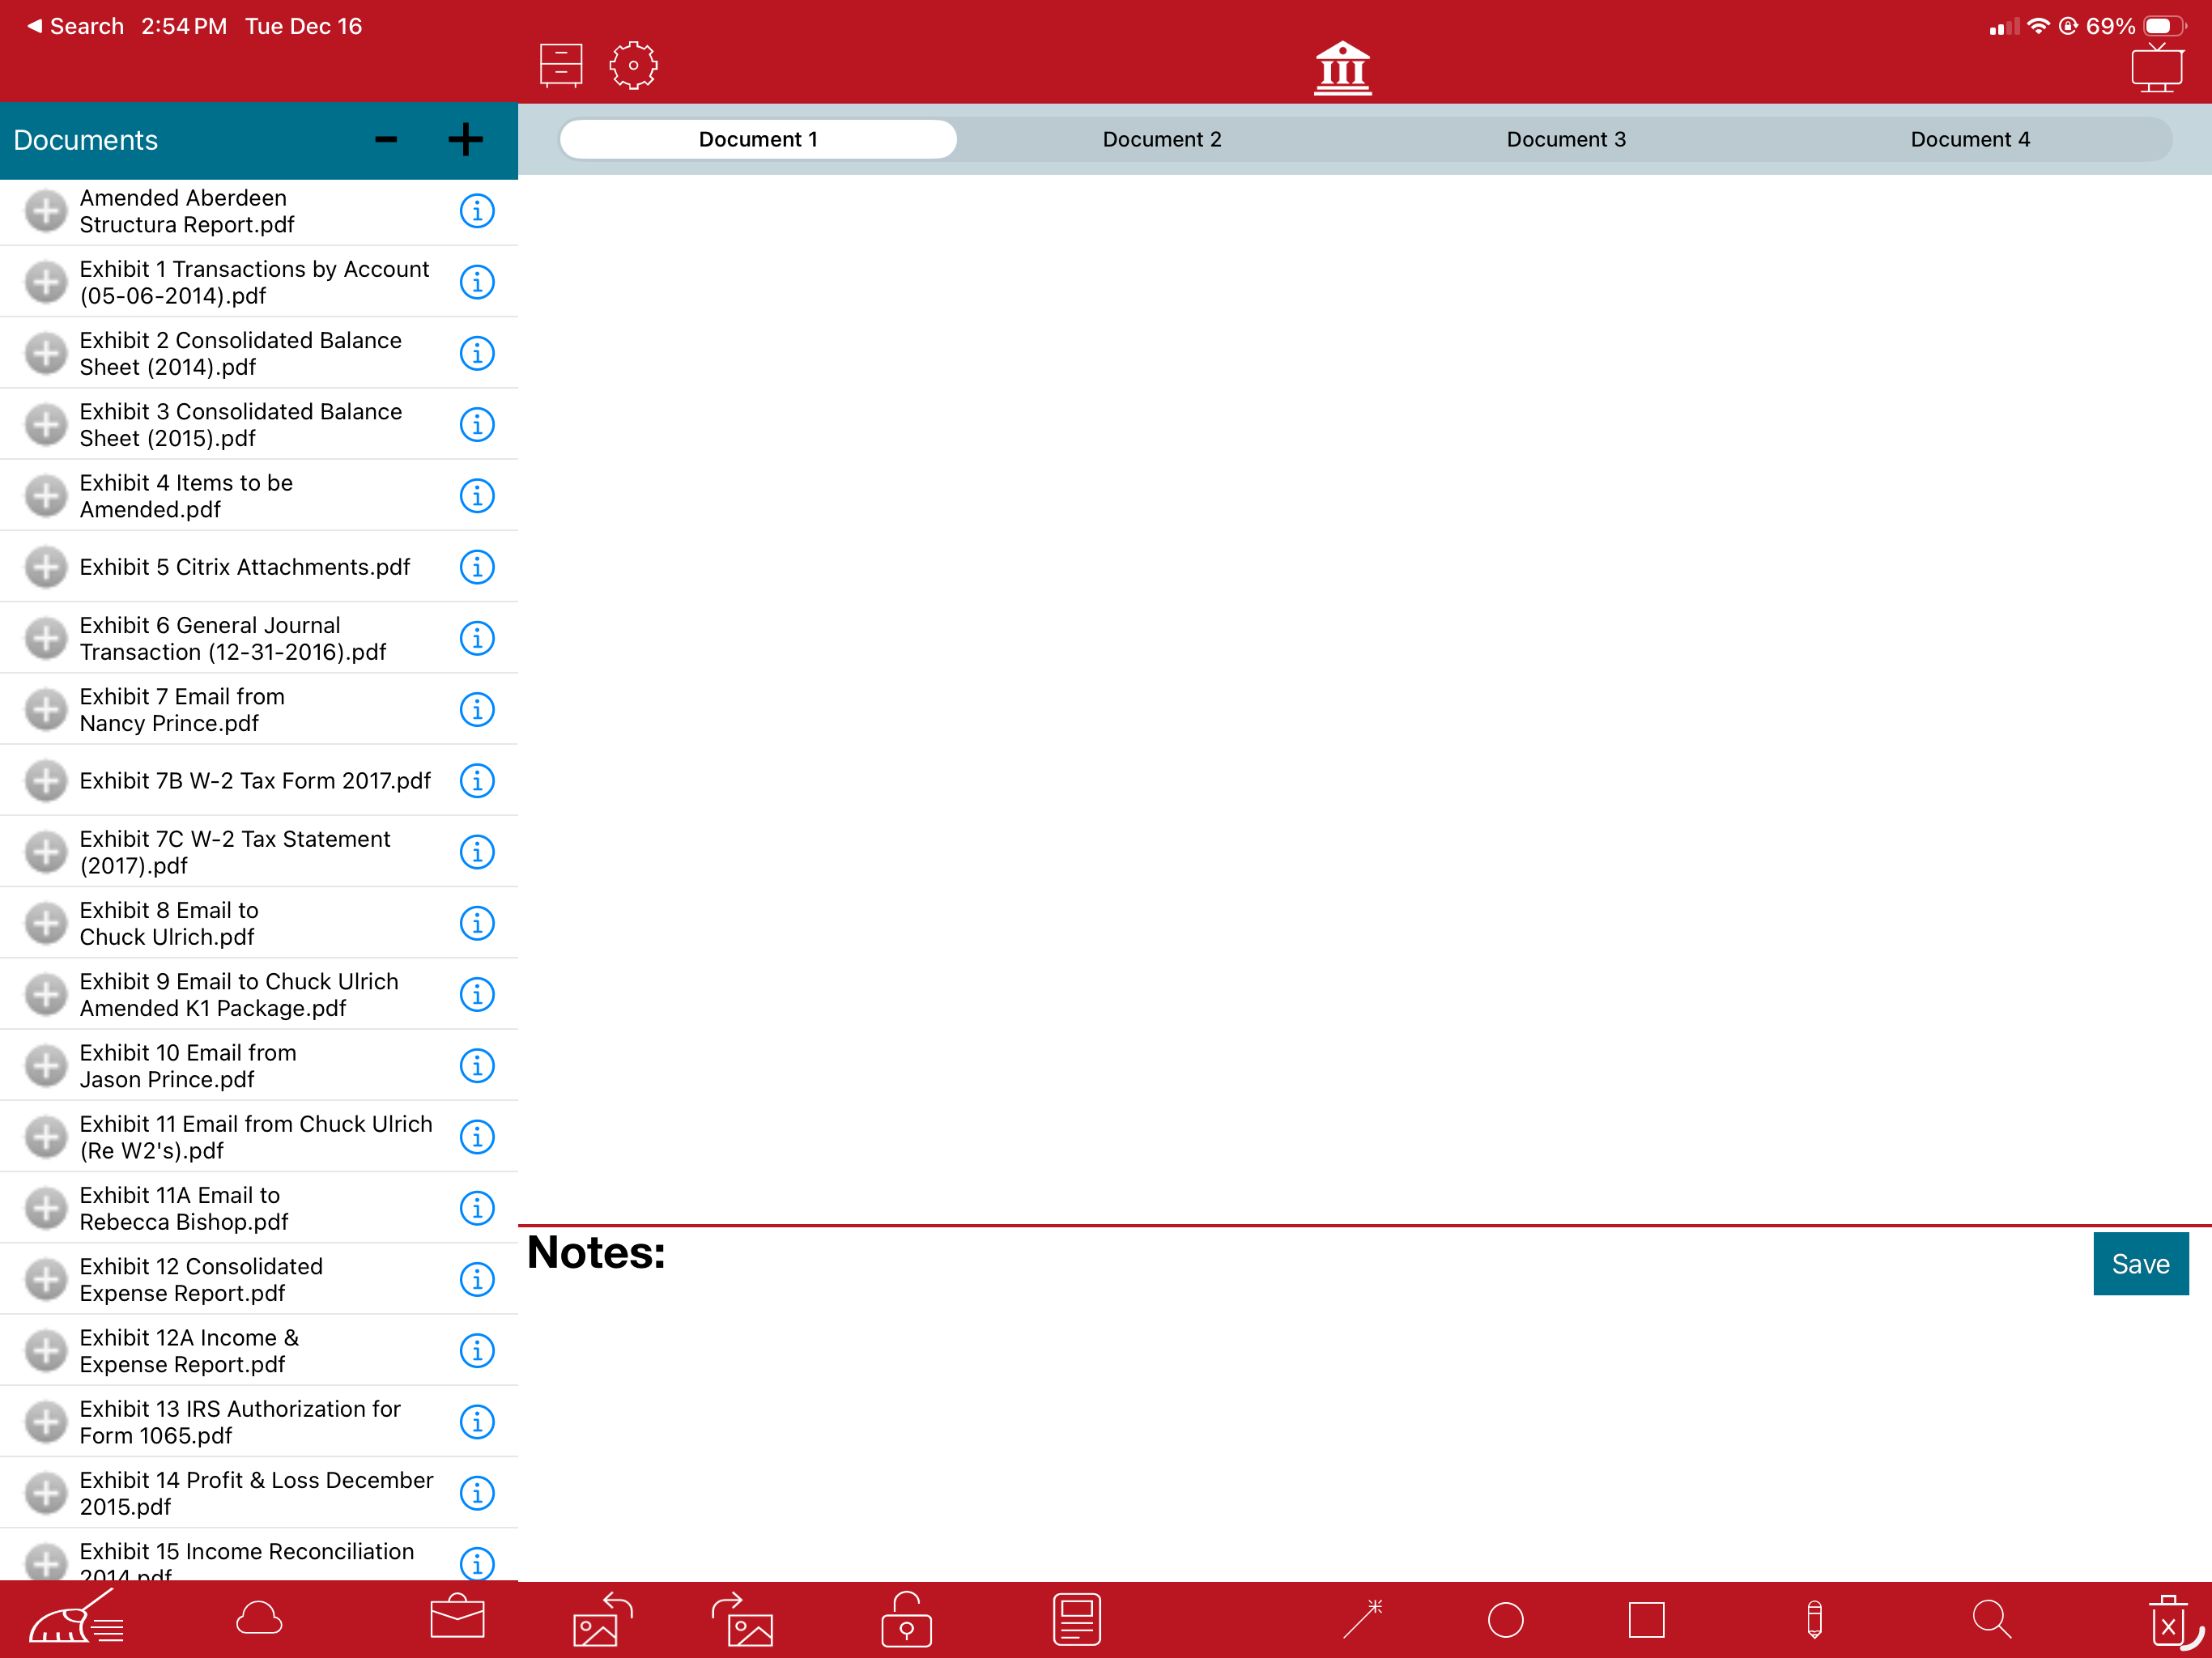Open Exhibit 7C W-2 Tax Statement (2017).pdf
2212x1658 pixels.
click(x=235, y=852)
